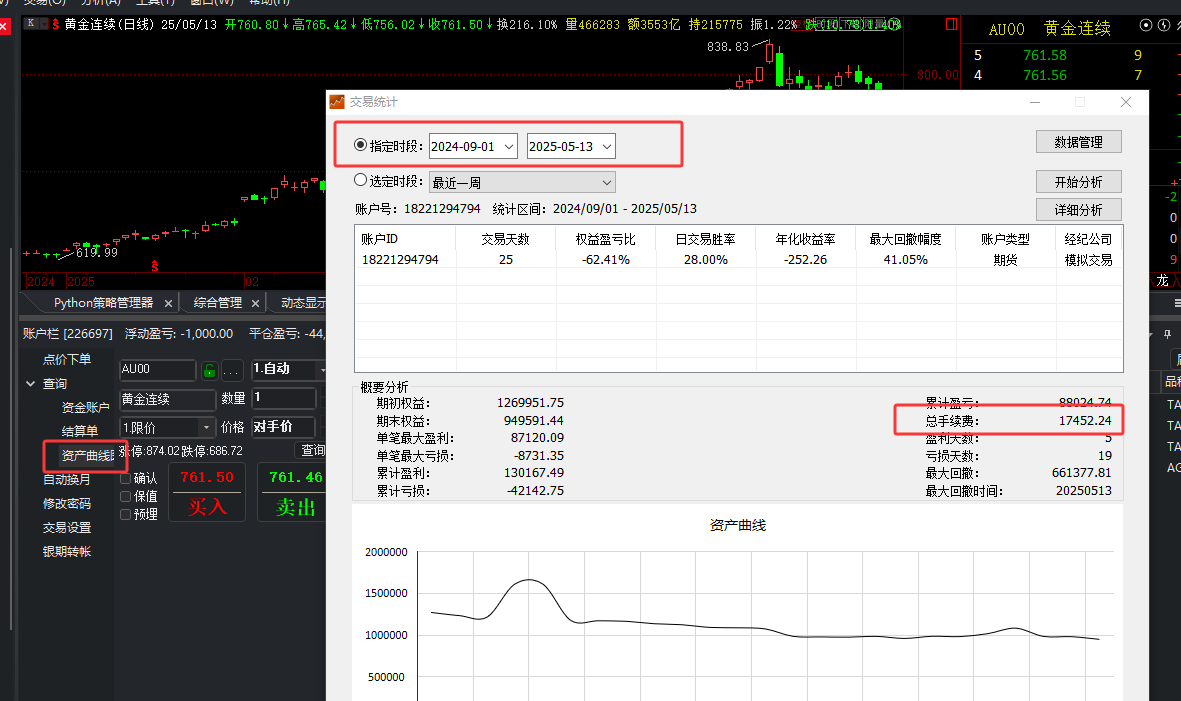
Task: Select the 选定时段 radio button
Action: tap(361, 180)
